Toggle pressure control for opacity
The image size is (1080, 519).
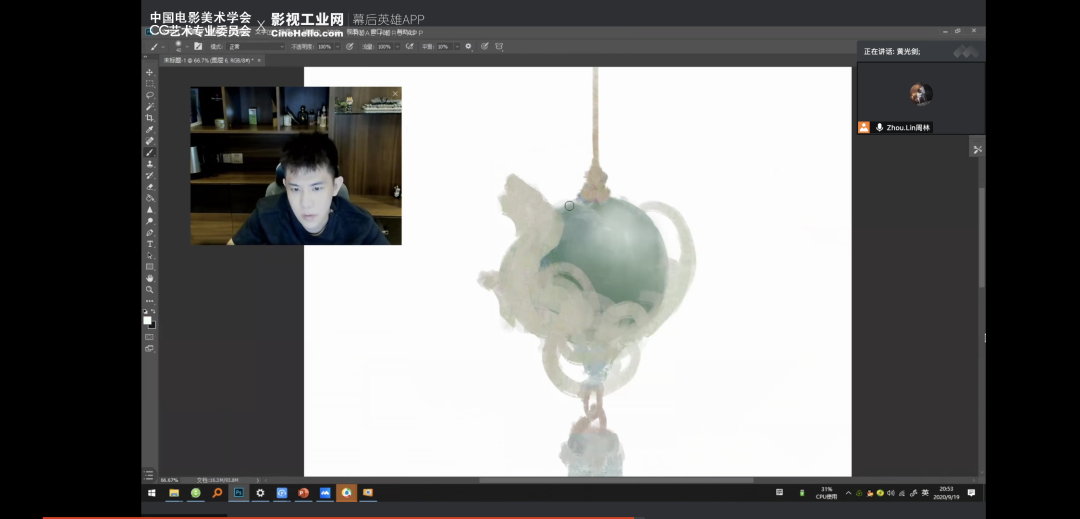pyautogui.click(x=350, y=46)
